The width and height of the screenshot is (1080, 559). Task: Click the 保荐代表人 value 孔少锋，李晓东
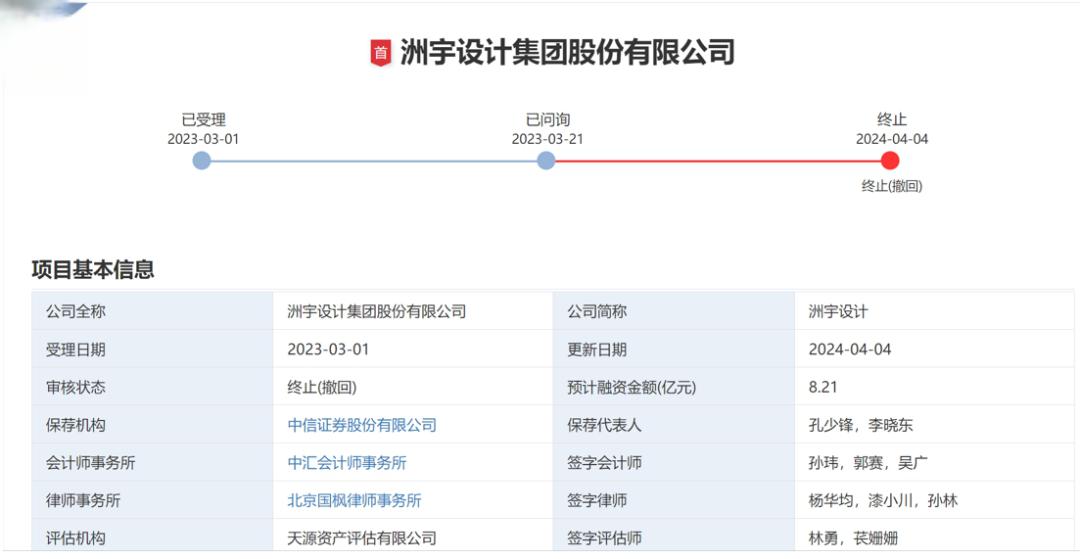[861, 425]
